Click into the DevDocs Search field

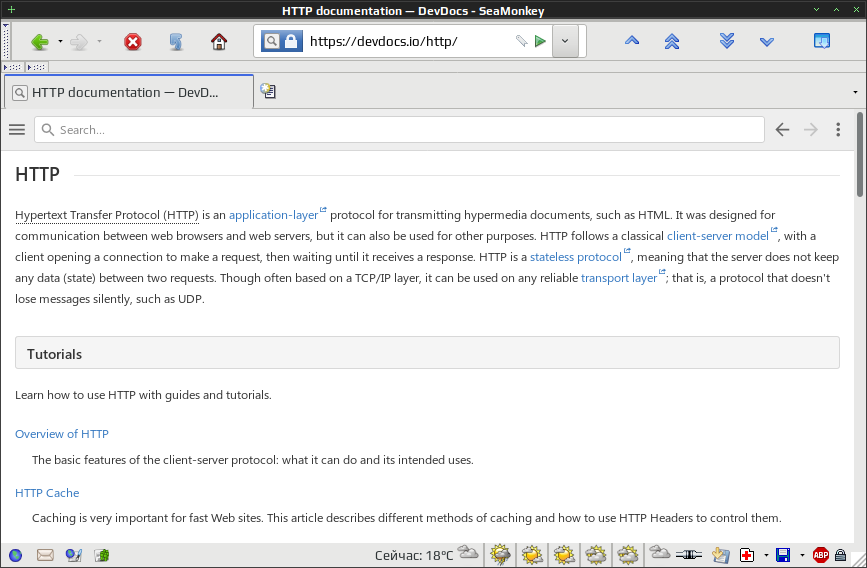(399, 129)
